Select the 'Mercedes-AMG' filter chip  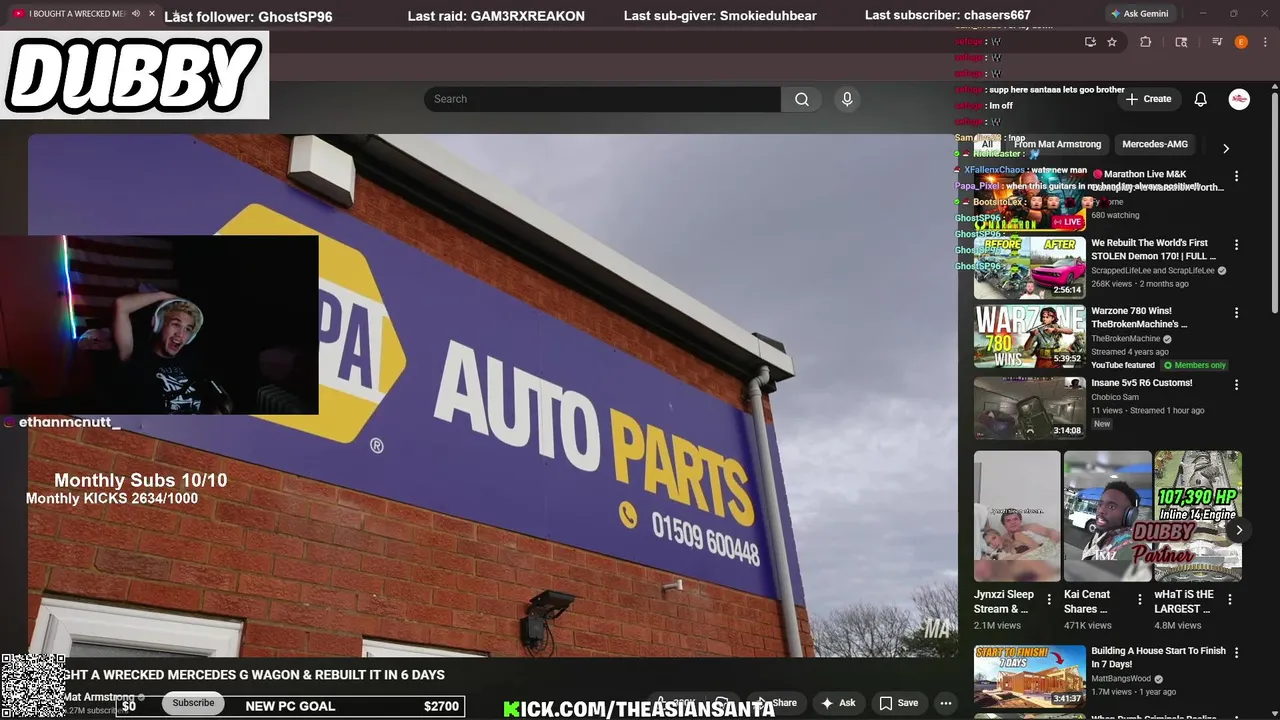(x=1155, y=144)
